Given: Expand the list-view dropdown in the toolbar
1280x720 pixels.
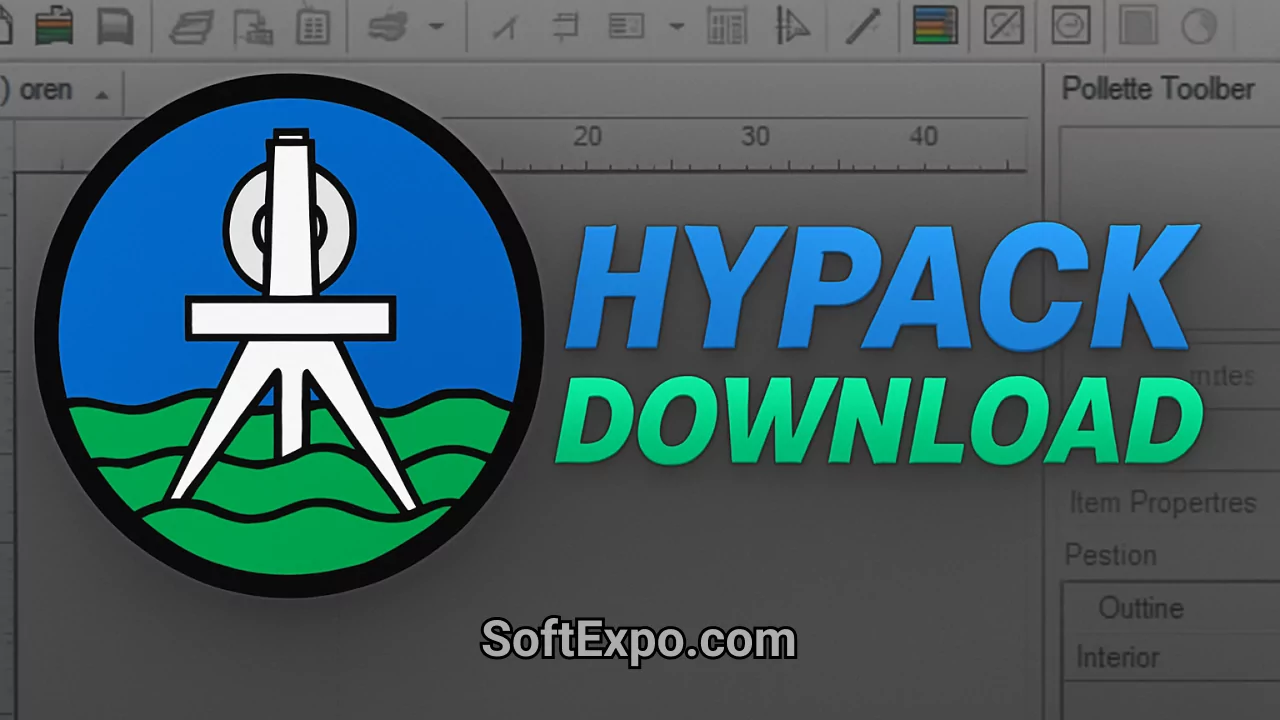Looking at the screenshot, I should [x=675, y=27].
